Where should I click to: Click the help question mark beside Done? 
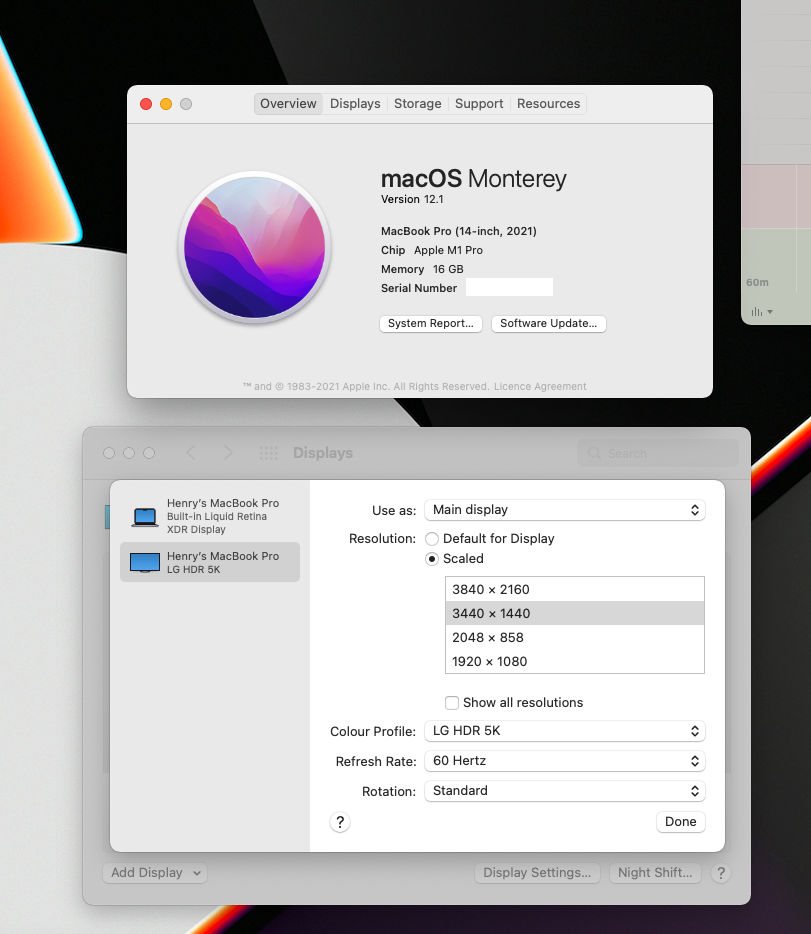click(x=340, y=822)
